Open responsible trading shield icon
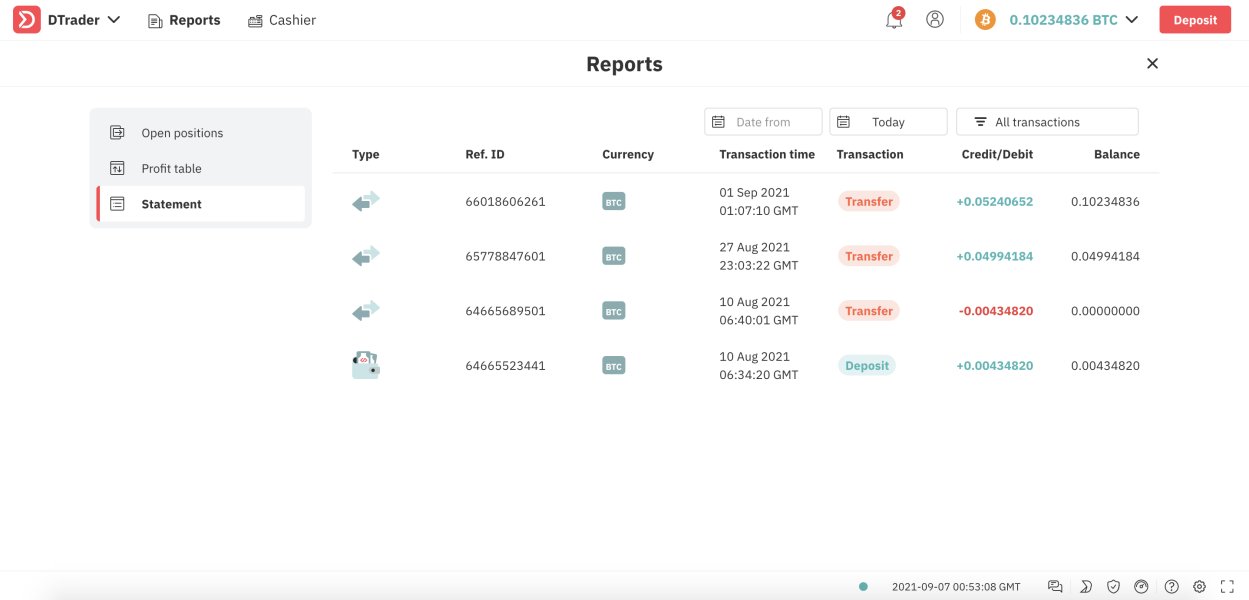1249x600 pixels. tap(1114, 587)
